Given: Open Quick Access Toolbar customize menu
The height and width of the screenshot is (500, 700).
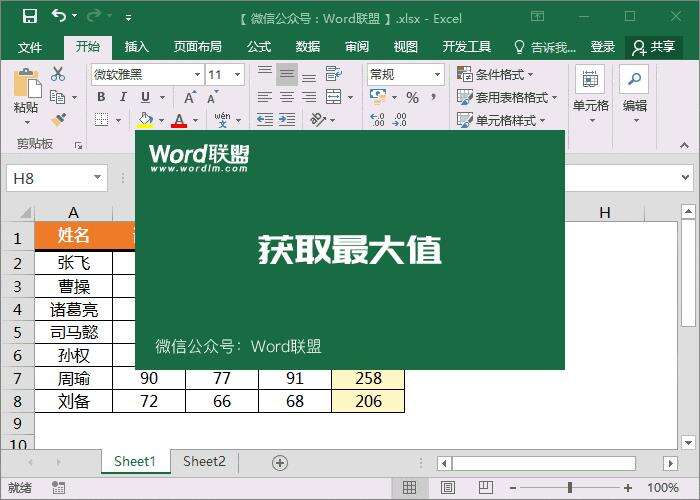Looking at the screenshot, I should point(129,18).
